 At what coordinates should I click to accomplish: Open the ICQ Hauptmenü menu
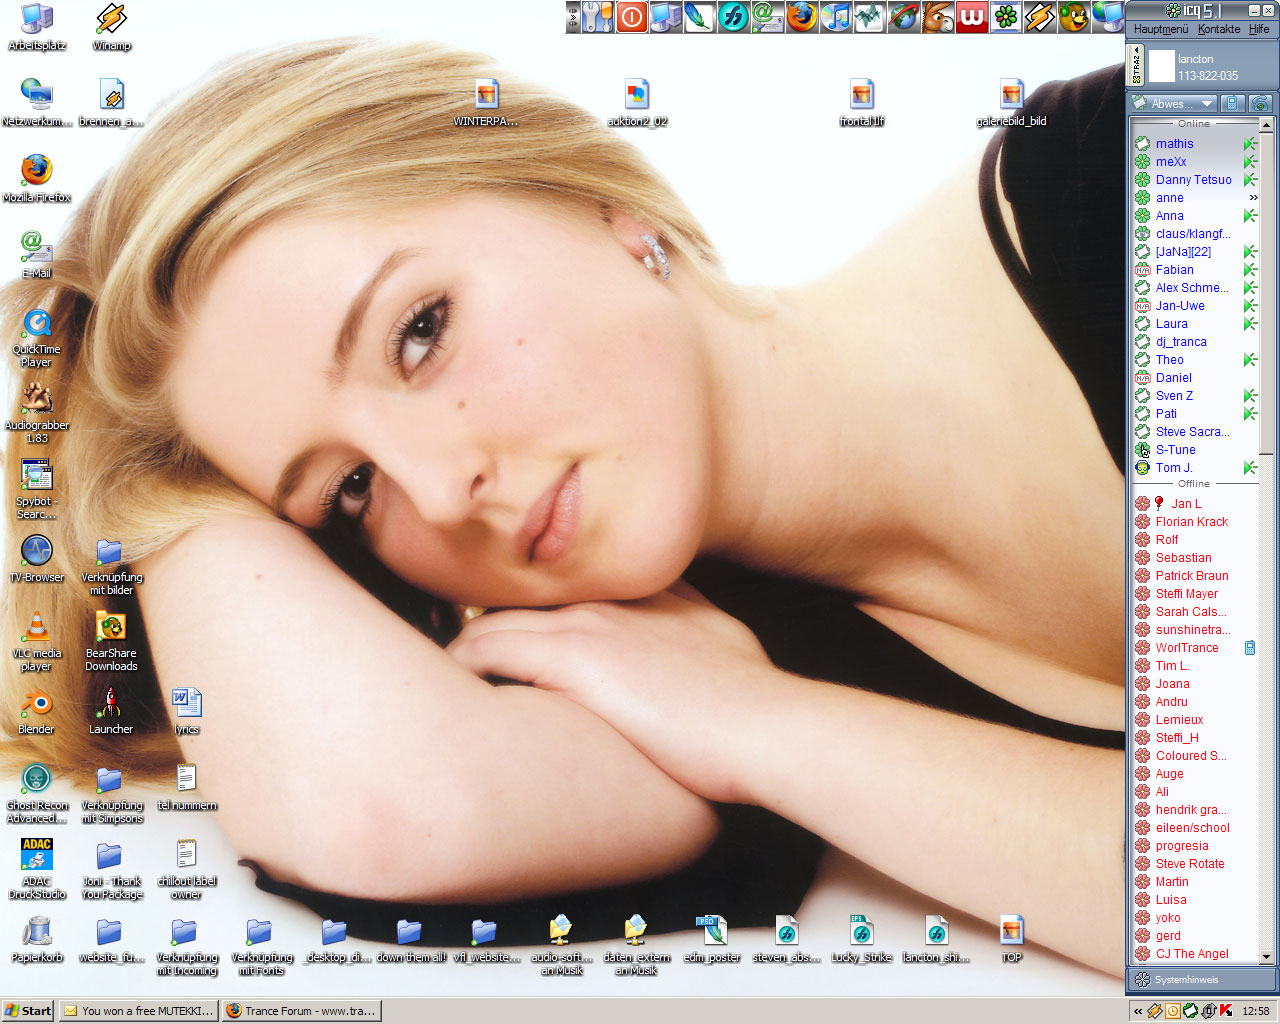1160,29
